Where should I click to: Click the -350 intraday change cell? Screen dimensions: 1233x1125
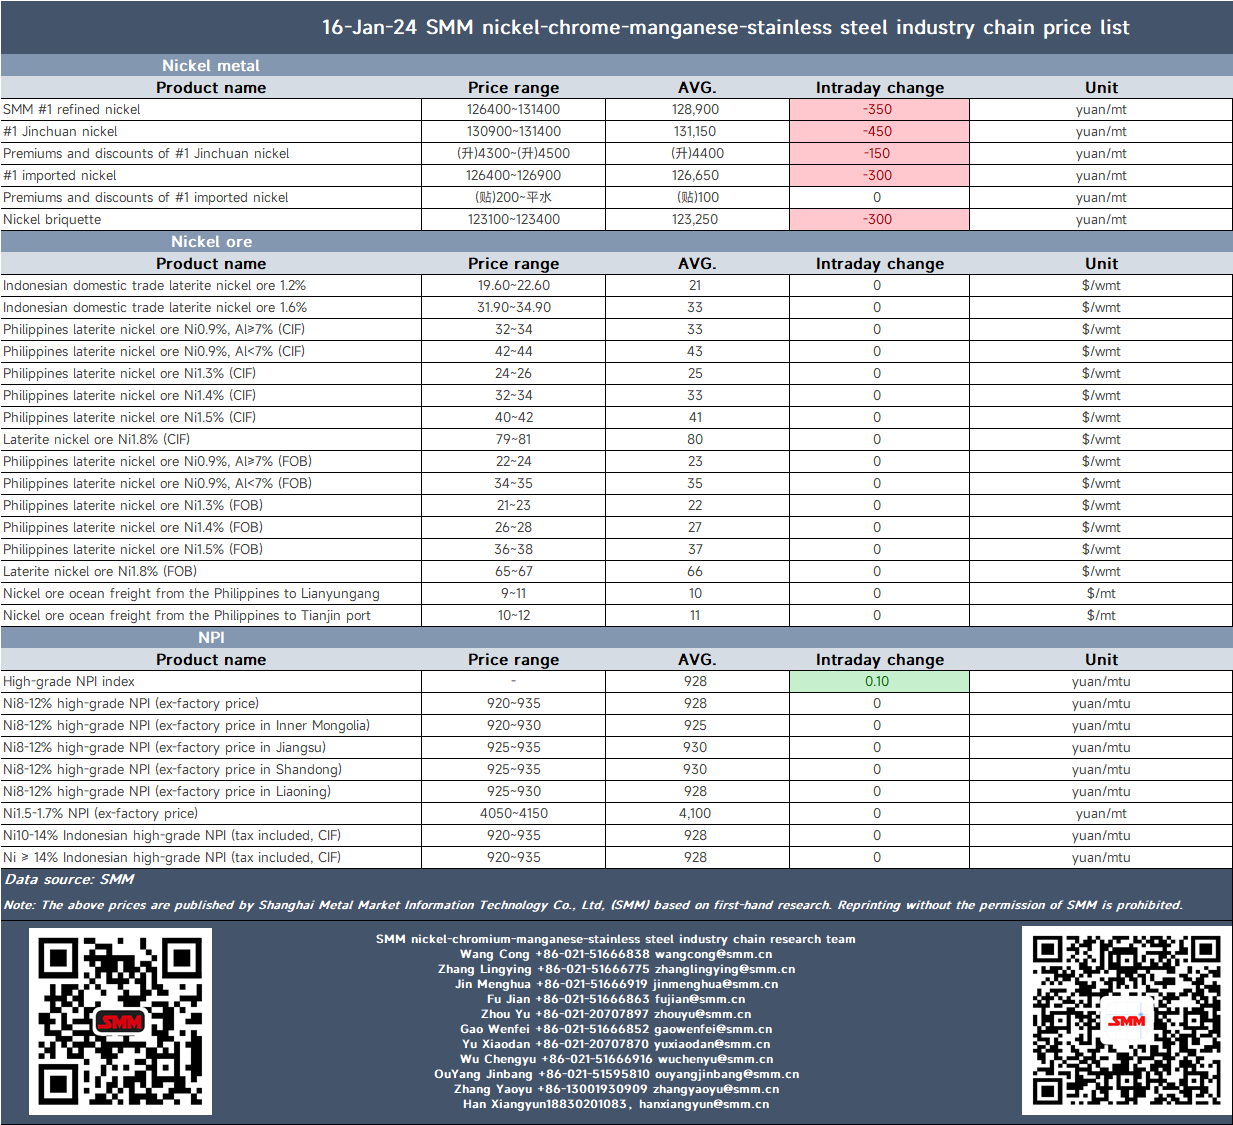click(x=879, y=109)
